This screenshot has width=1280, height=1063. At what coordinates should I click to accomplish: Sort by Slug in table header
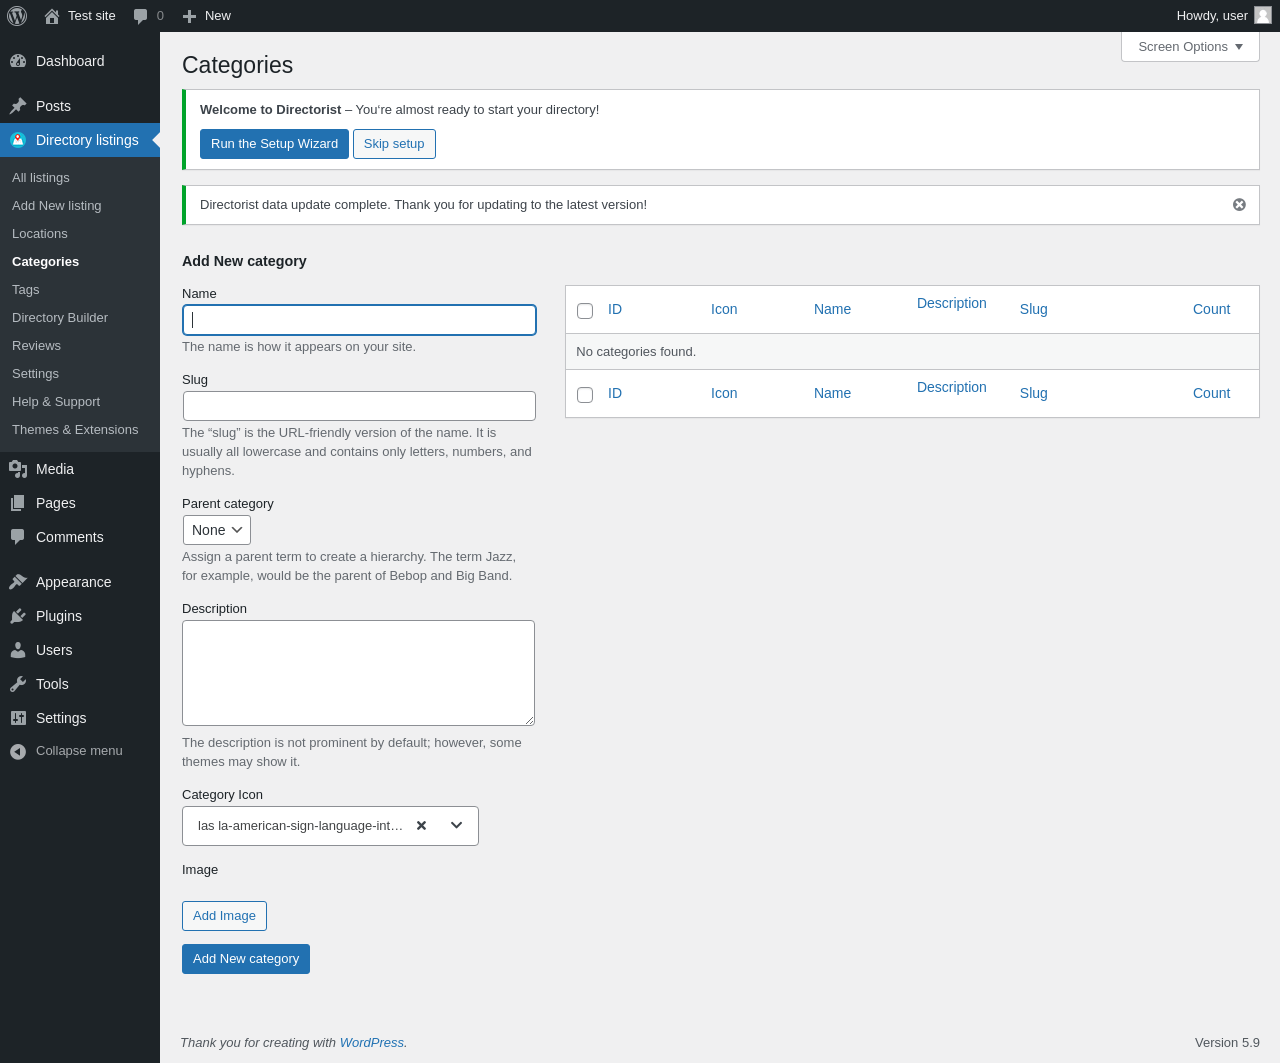[1034, 309]
